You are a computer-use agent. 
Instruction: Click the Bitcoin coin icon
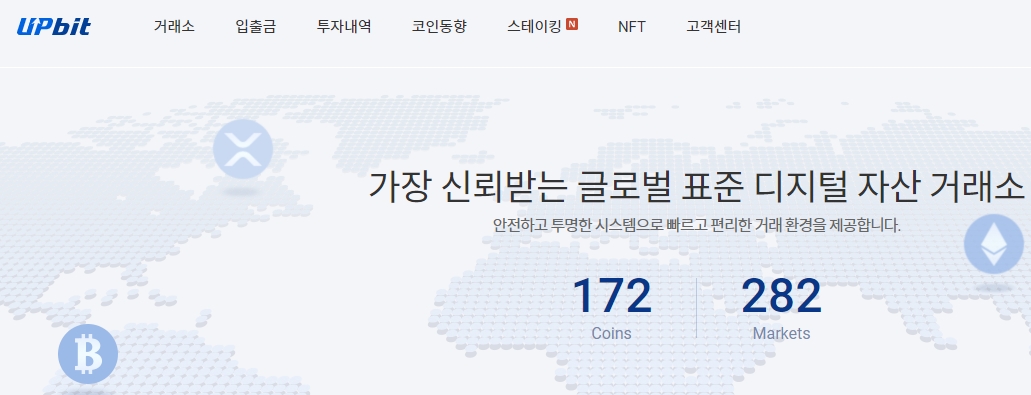(x=88, y=354)
